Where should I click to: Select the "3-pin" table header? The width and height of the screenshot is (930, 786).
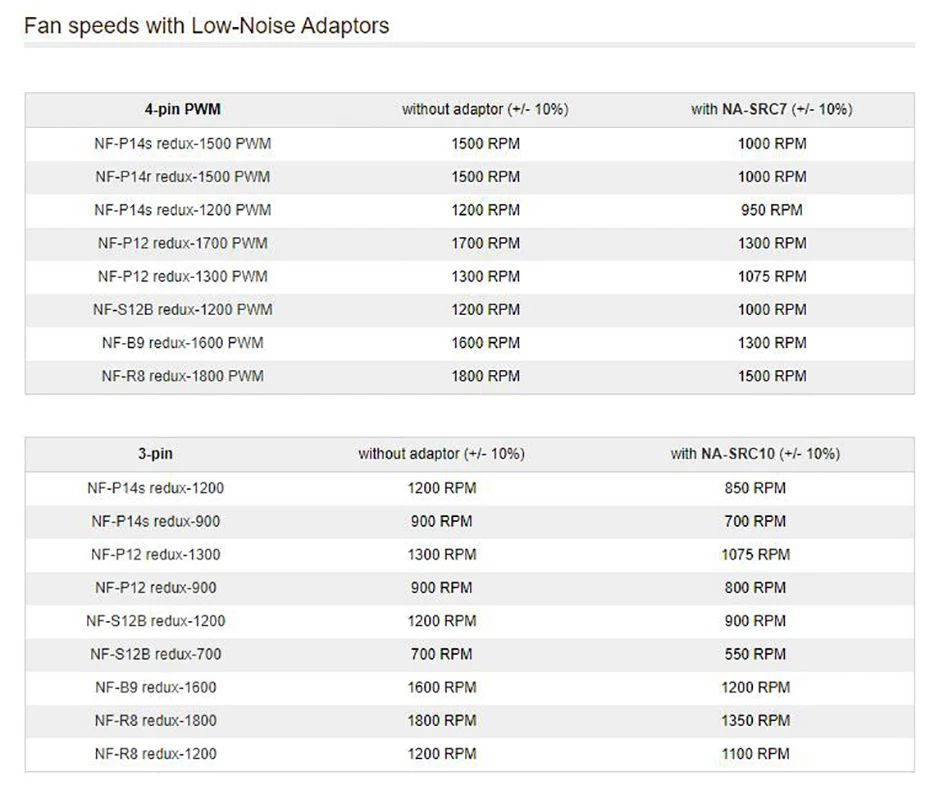pyautogui.click(x=156, y=454)
